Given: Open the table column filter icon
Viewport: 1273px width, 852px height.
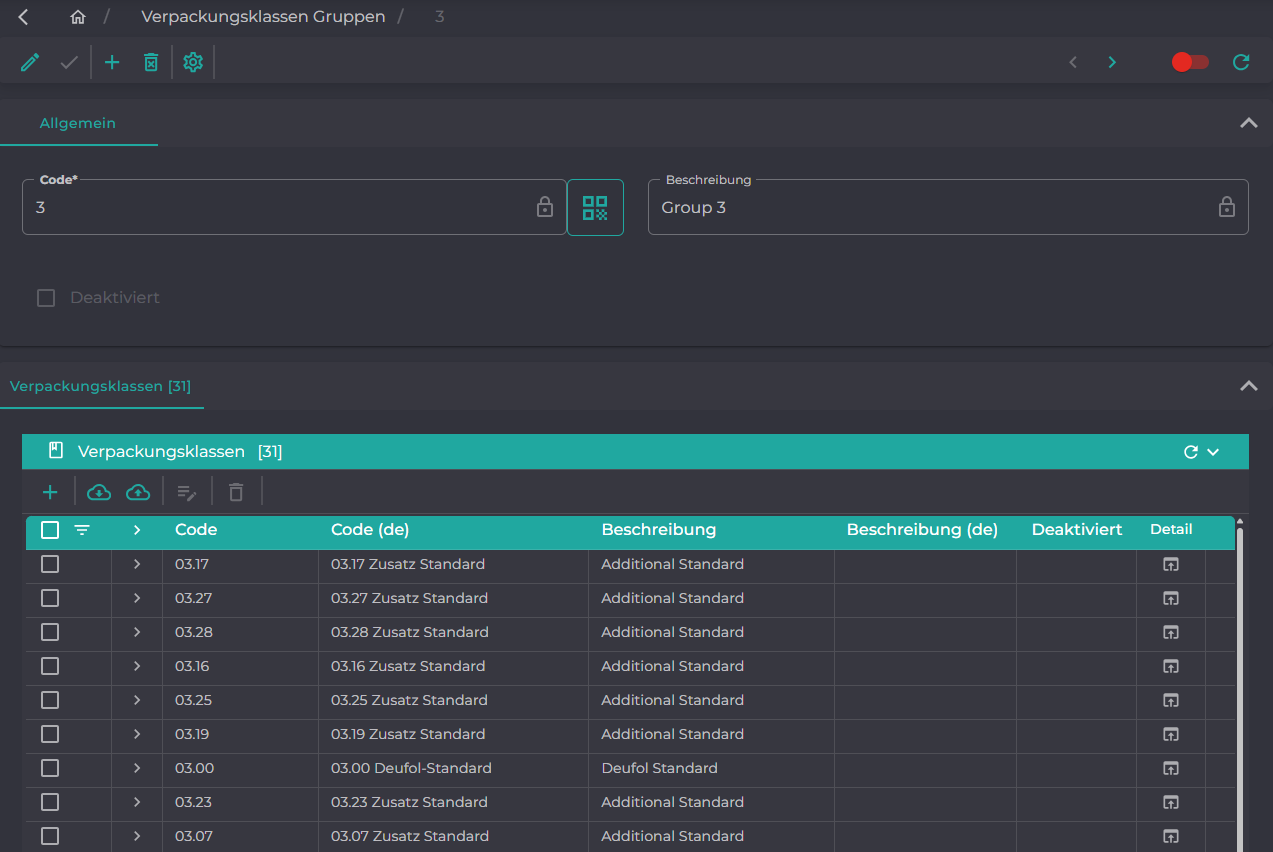Looking at the screenshot, I should point(82,530).
